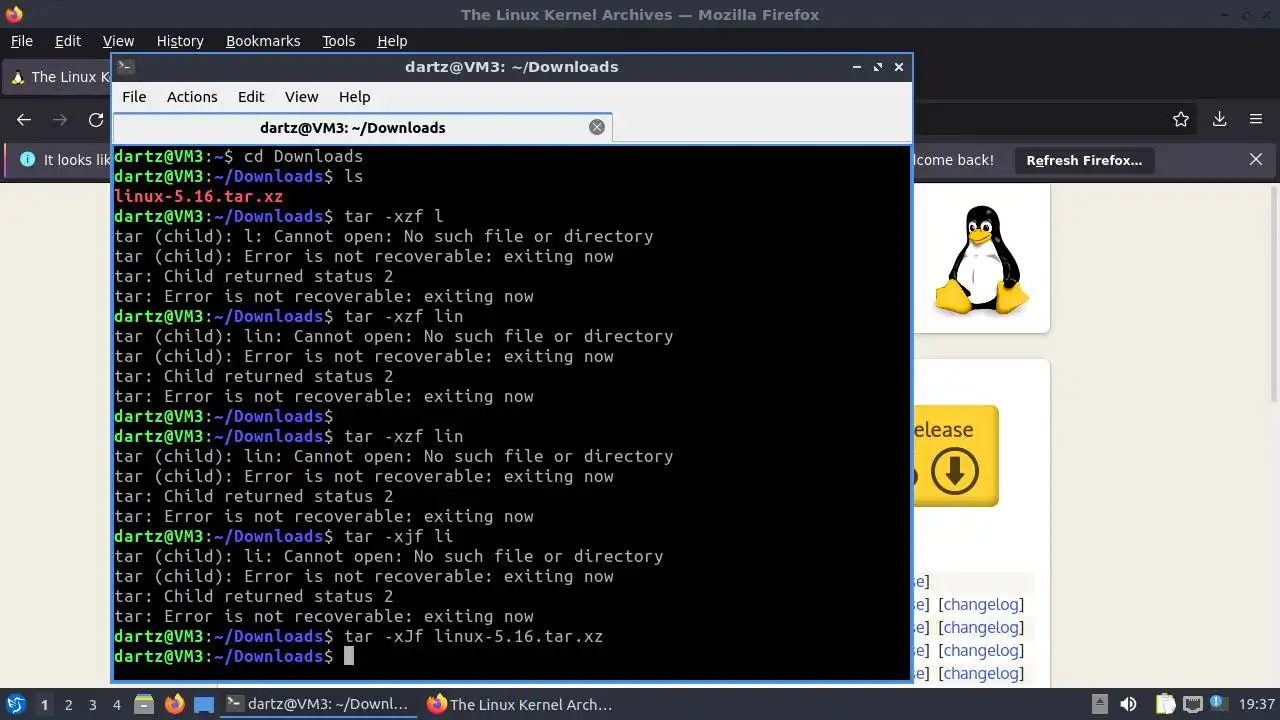The width and height of the screenshot is (1280, 720).
Task: Switch to workspace 1
Action: pyautogui.click(x=44, y=704)
